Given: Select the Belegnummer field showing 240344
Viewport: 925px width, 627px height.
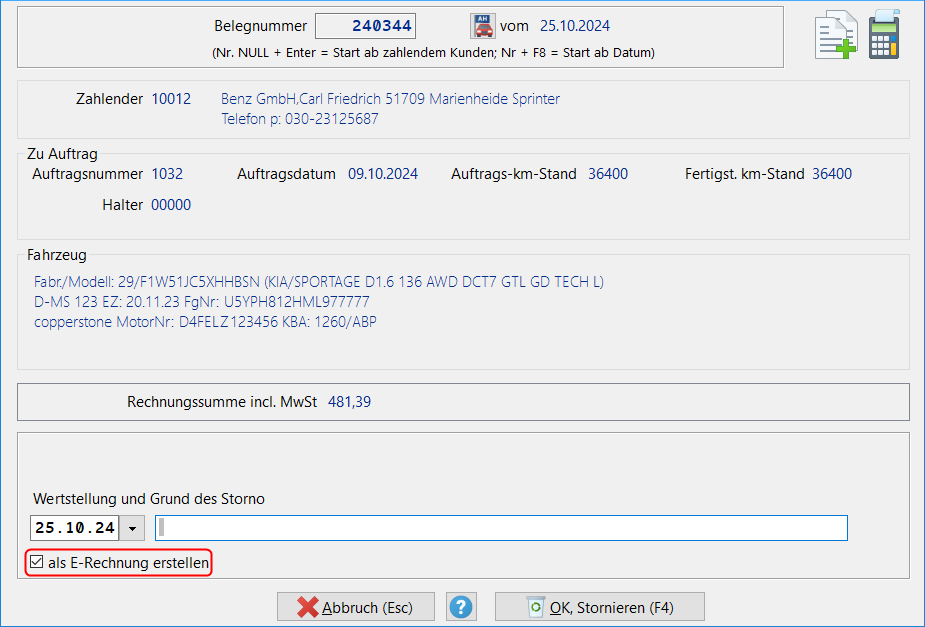Looking at the screenshot, I should pyautogui.click(x=366, y=25).
